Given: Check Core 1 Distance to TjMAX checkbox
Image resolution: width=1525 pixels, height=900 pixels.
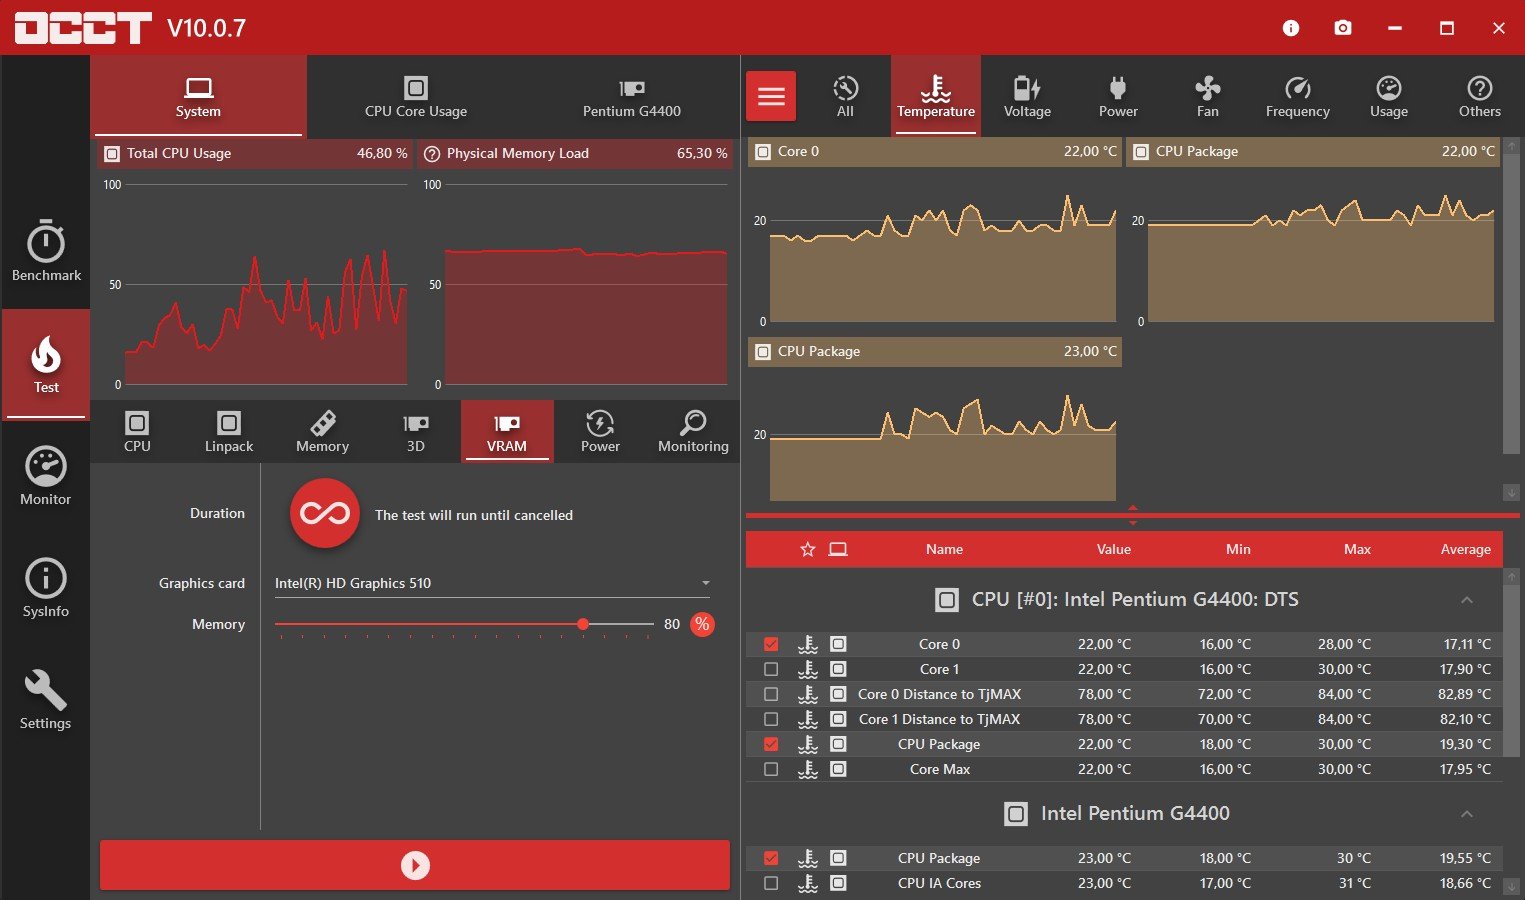Looking at the screenshot, I should click(770, 719).
